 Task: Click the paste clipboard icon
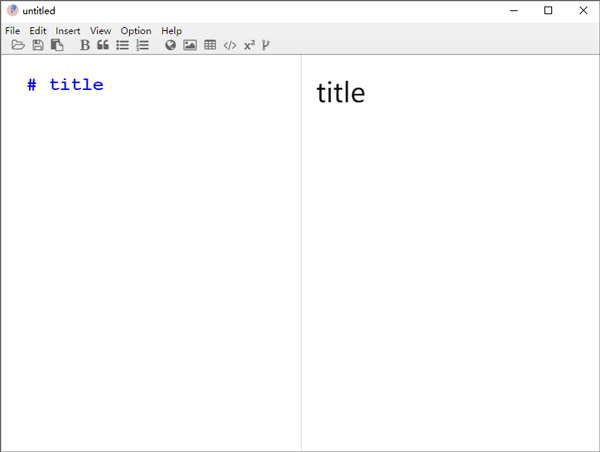(x=57, y=45)
